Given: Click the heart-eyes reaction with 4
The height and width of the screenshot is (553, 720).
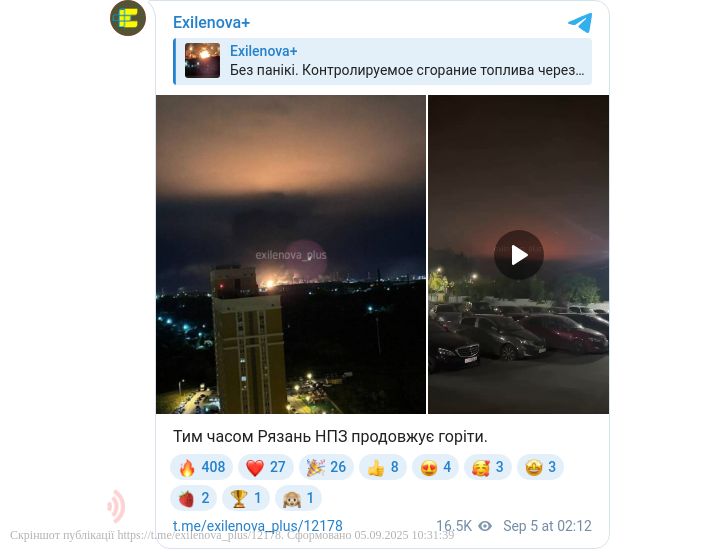Looking at the screenshot, I should pos(435,467).
